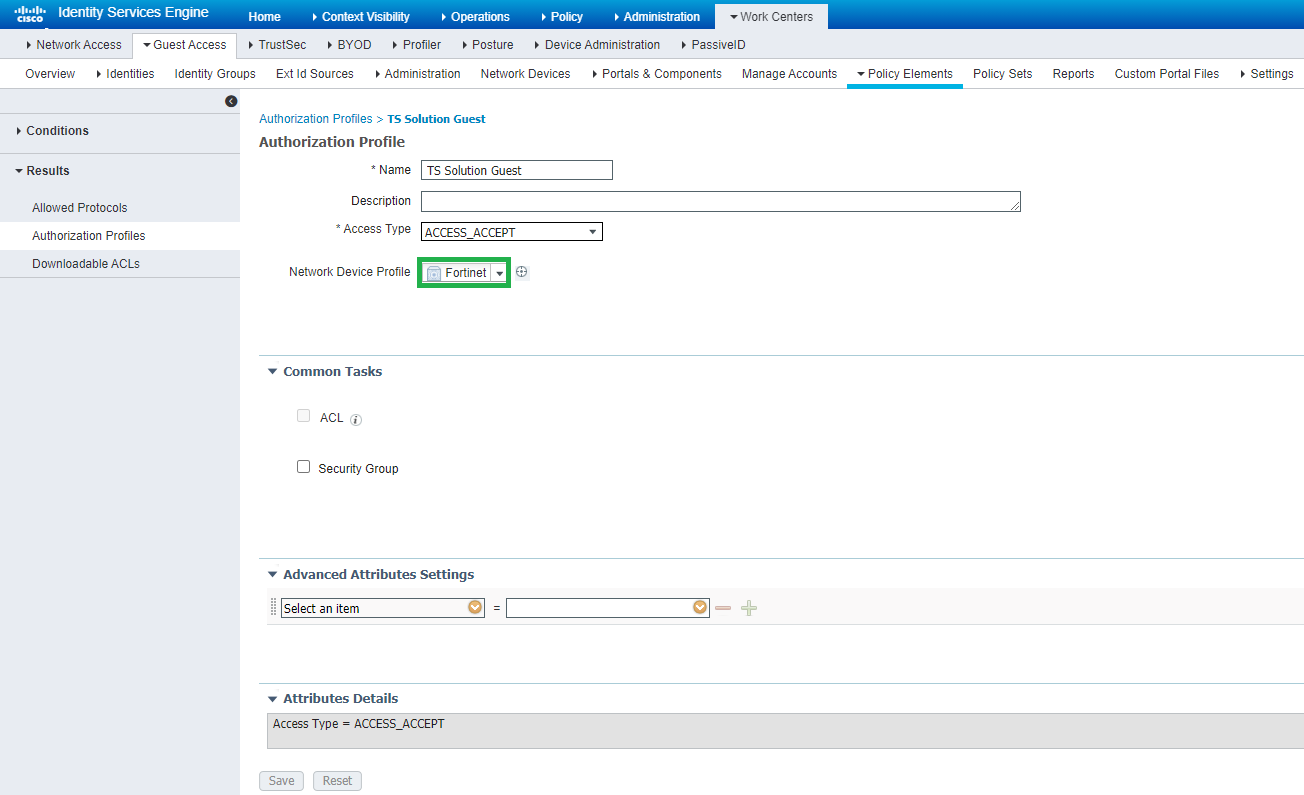Collapse Advanced Attributes Settings section

(272, 575)
